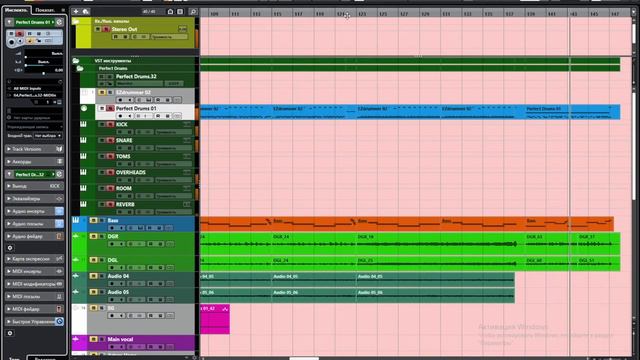Solo the EZdrummer 02 track
Screen dimensions: 640x360
click(110, 92)
